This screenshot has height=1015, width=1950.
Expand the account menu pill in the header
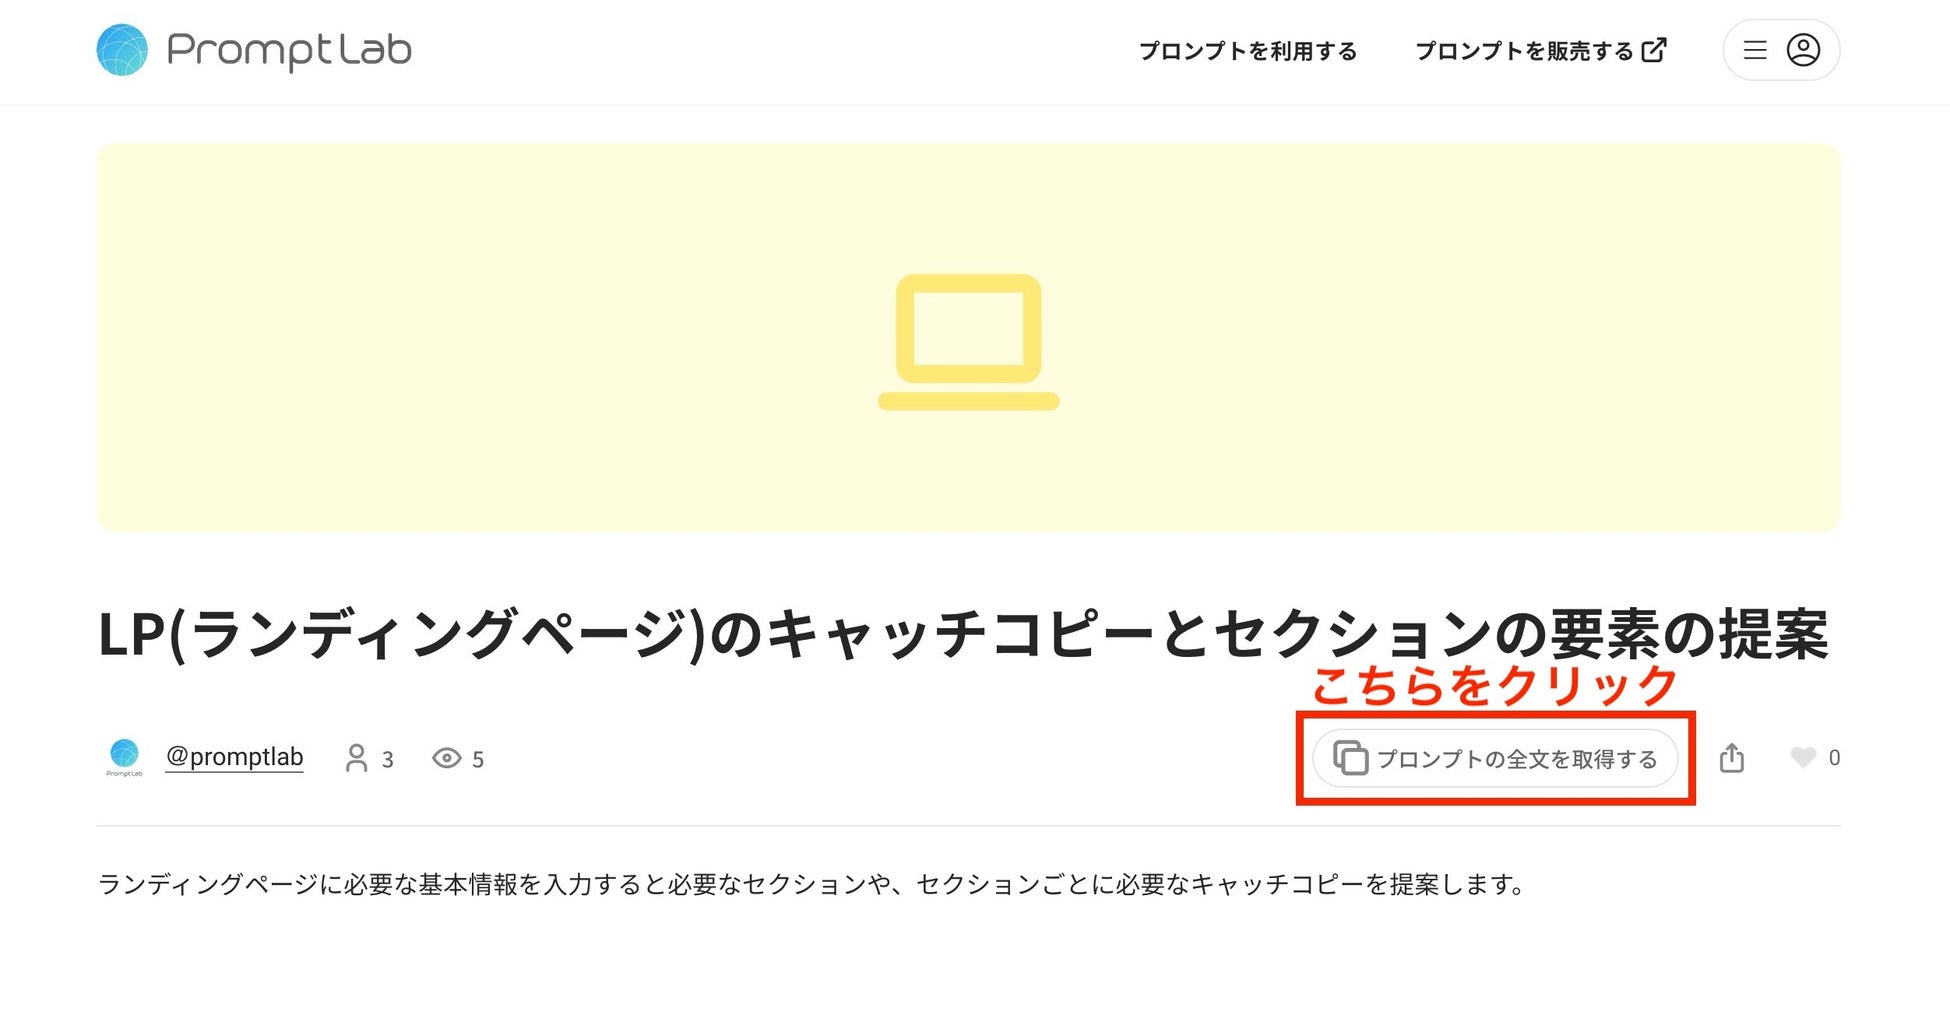pyautogui.click(x=1781, y=50)
